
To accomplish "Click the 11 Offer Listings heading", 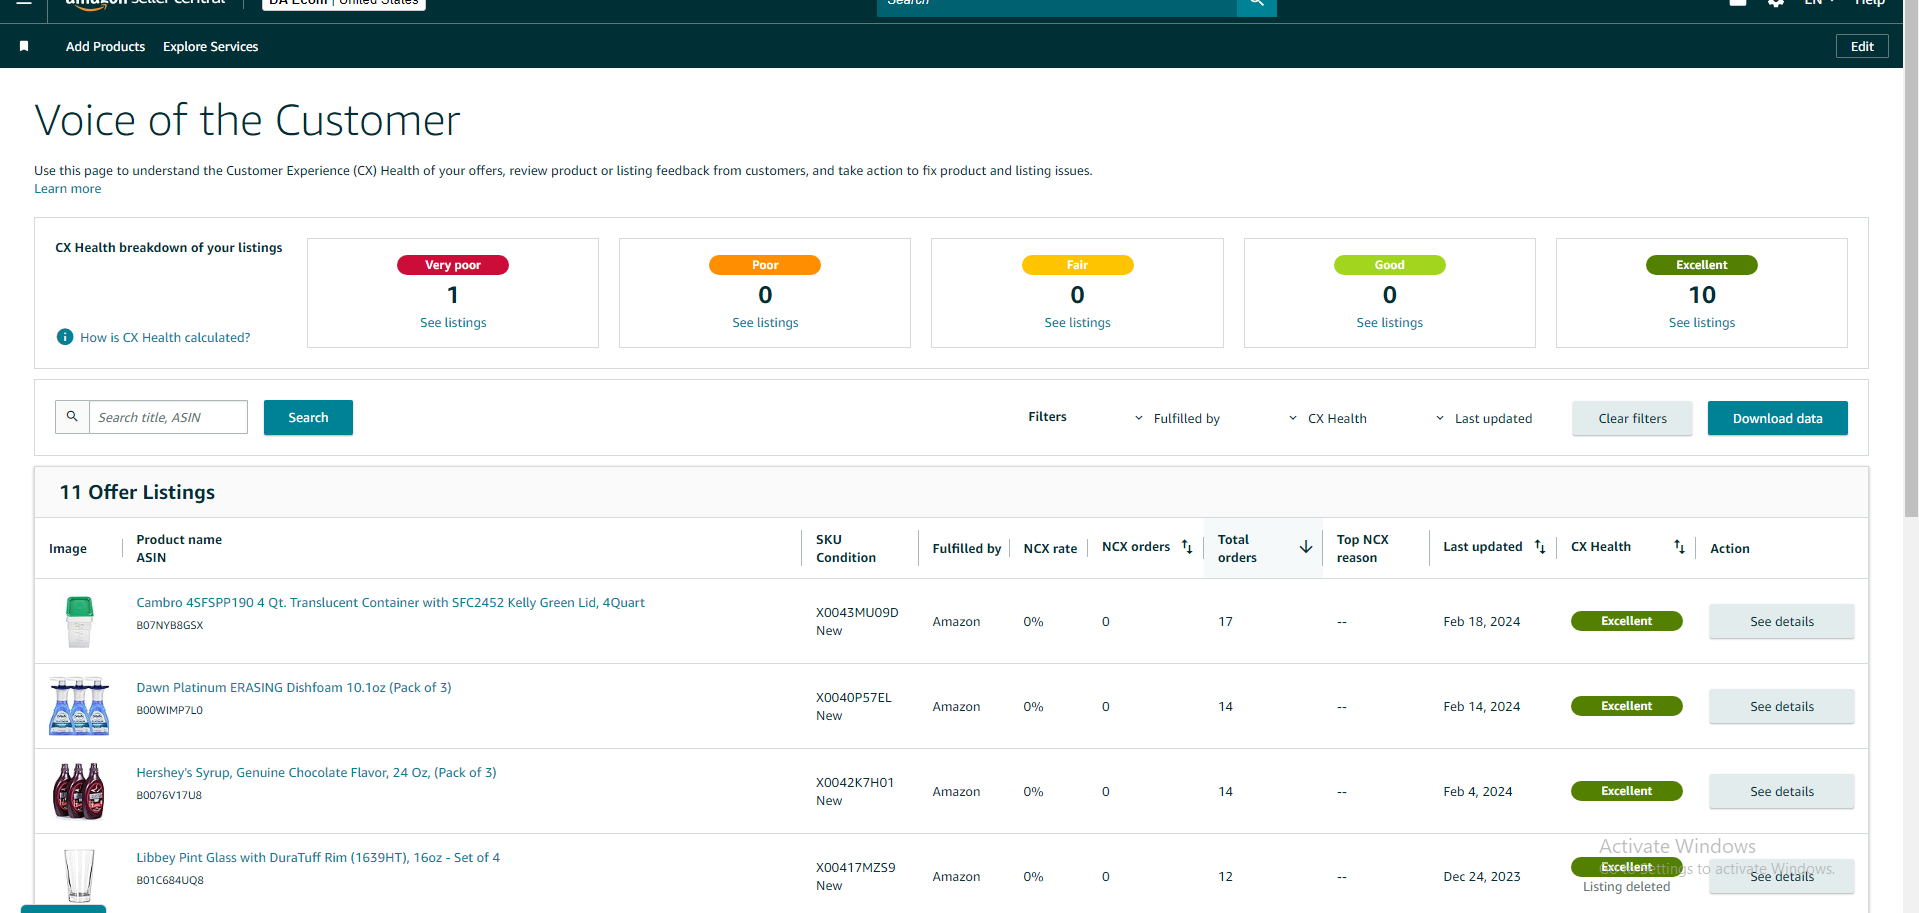I will coord(137,492).
